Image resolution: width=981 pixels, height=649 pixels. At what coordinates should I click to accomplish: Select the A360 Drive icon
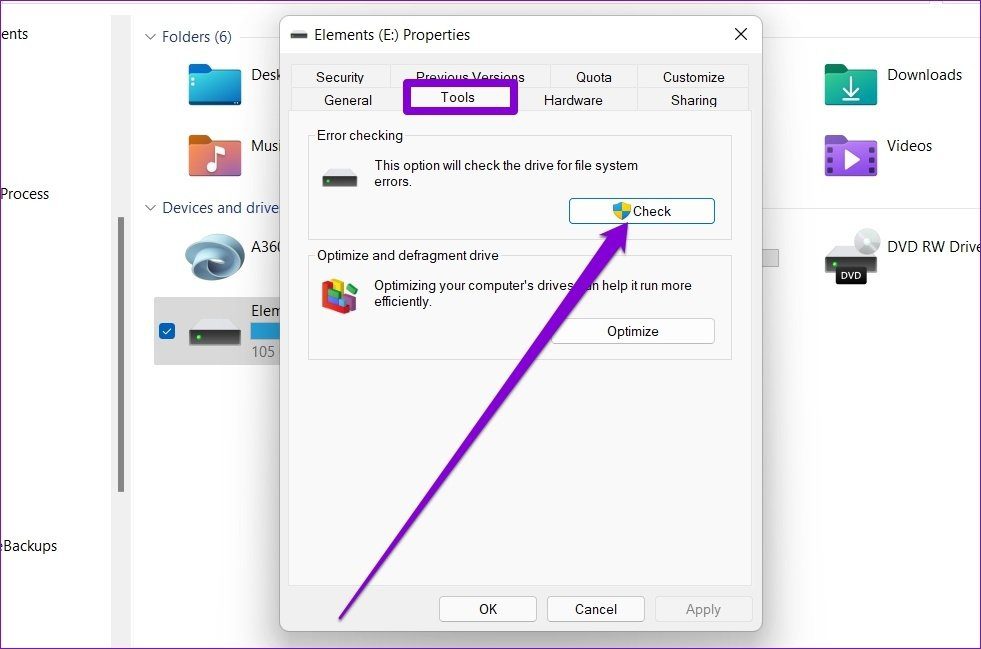click(x=215, y=257)
